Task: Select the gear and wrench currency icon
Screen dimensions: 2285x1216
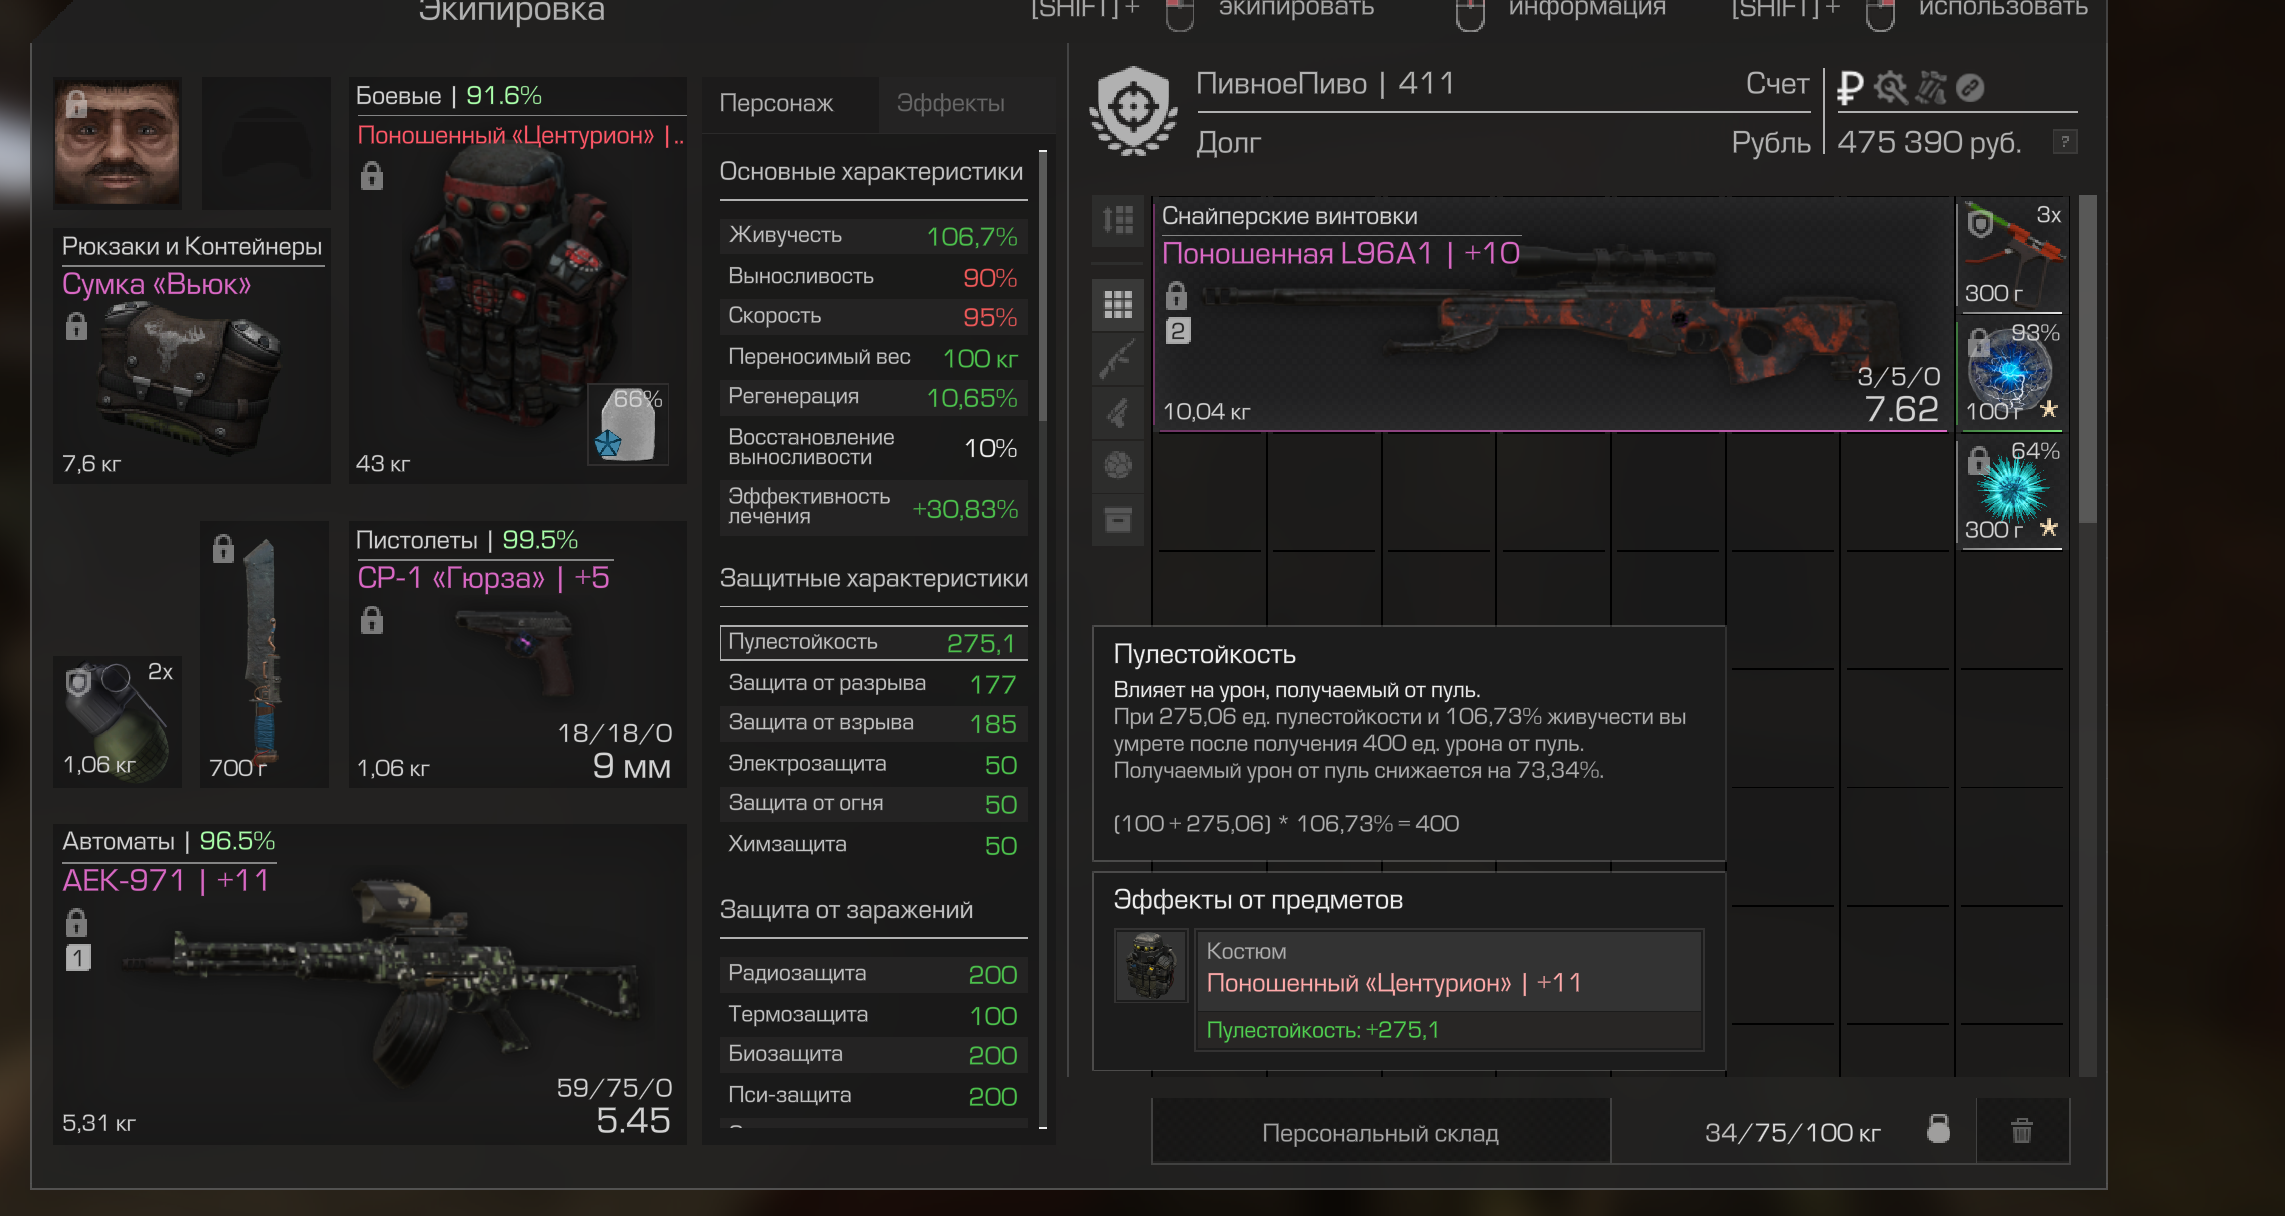Action: point(1890,88)
